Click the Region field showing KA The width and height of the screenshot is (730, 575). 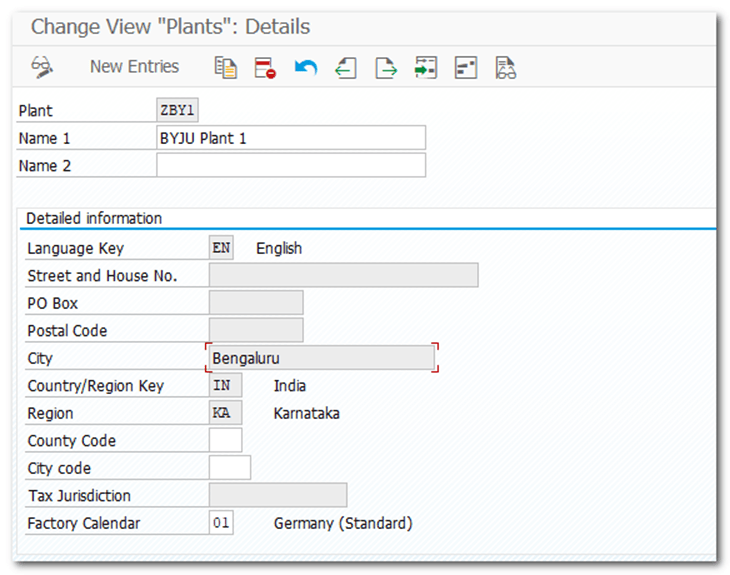pyautogui.click(x=225, y=413)
